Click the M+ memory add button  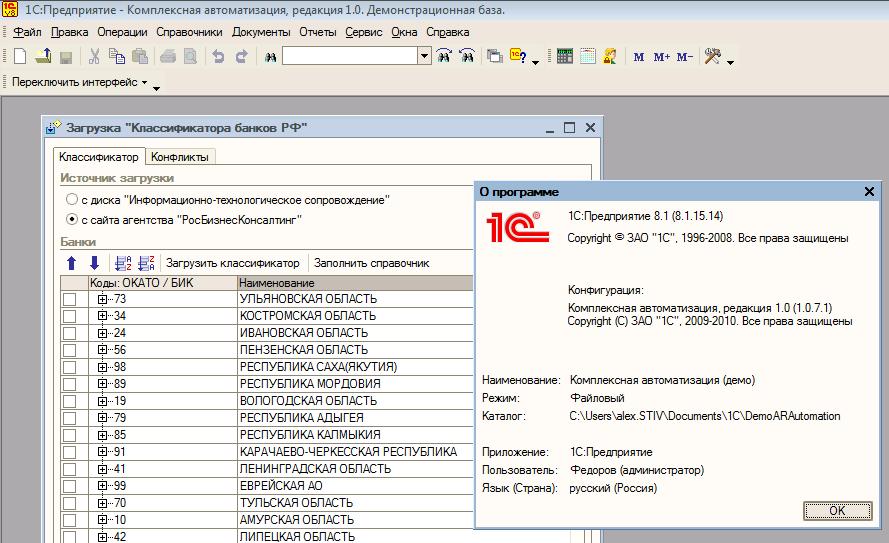661,57
